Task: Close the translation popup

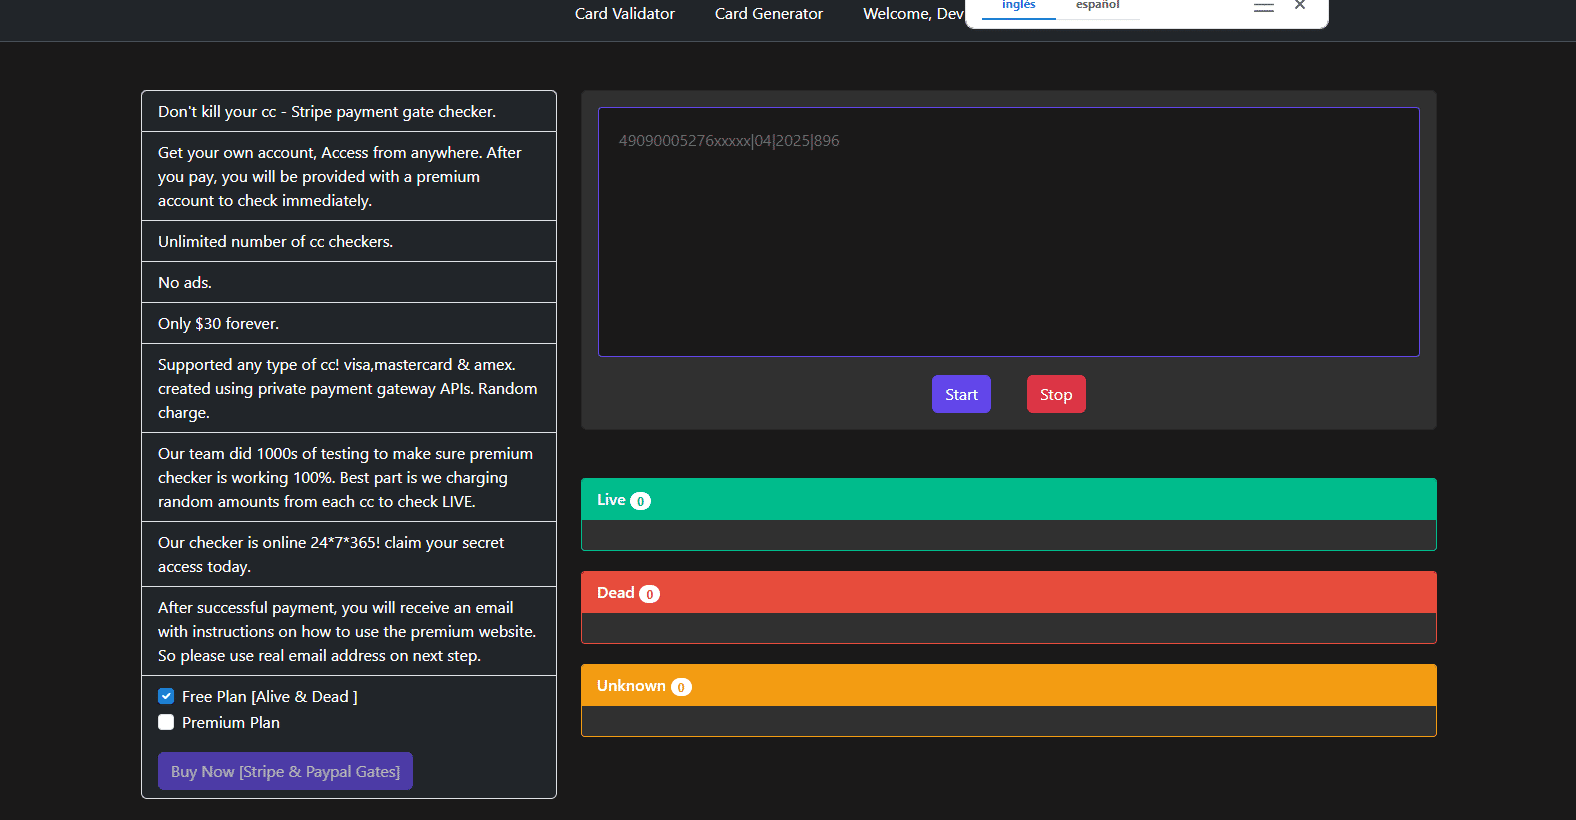Action: [1300, 6]
